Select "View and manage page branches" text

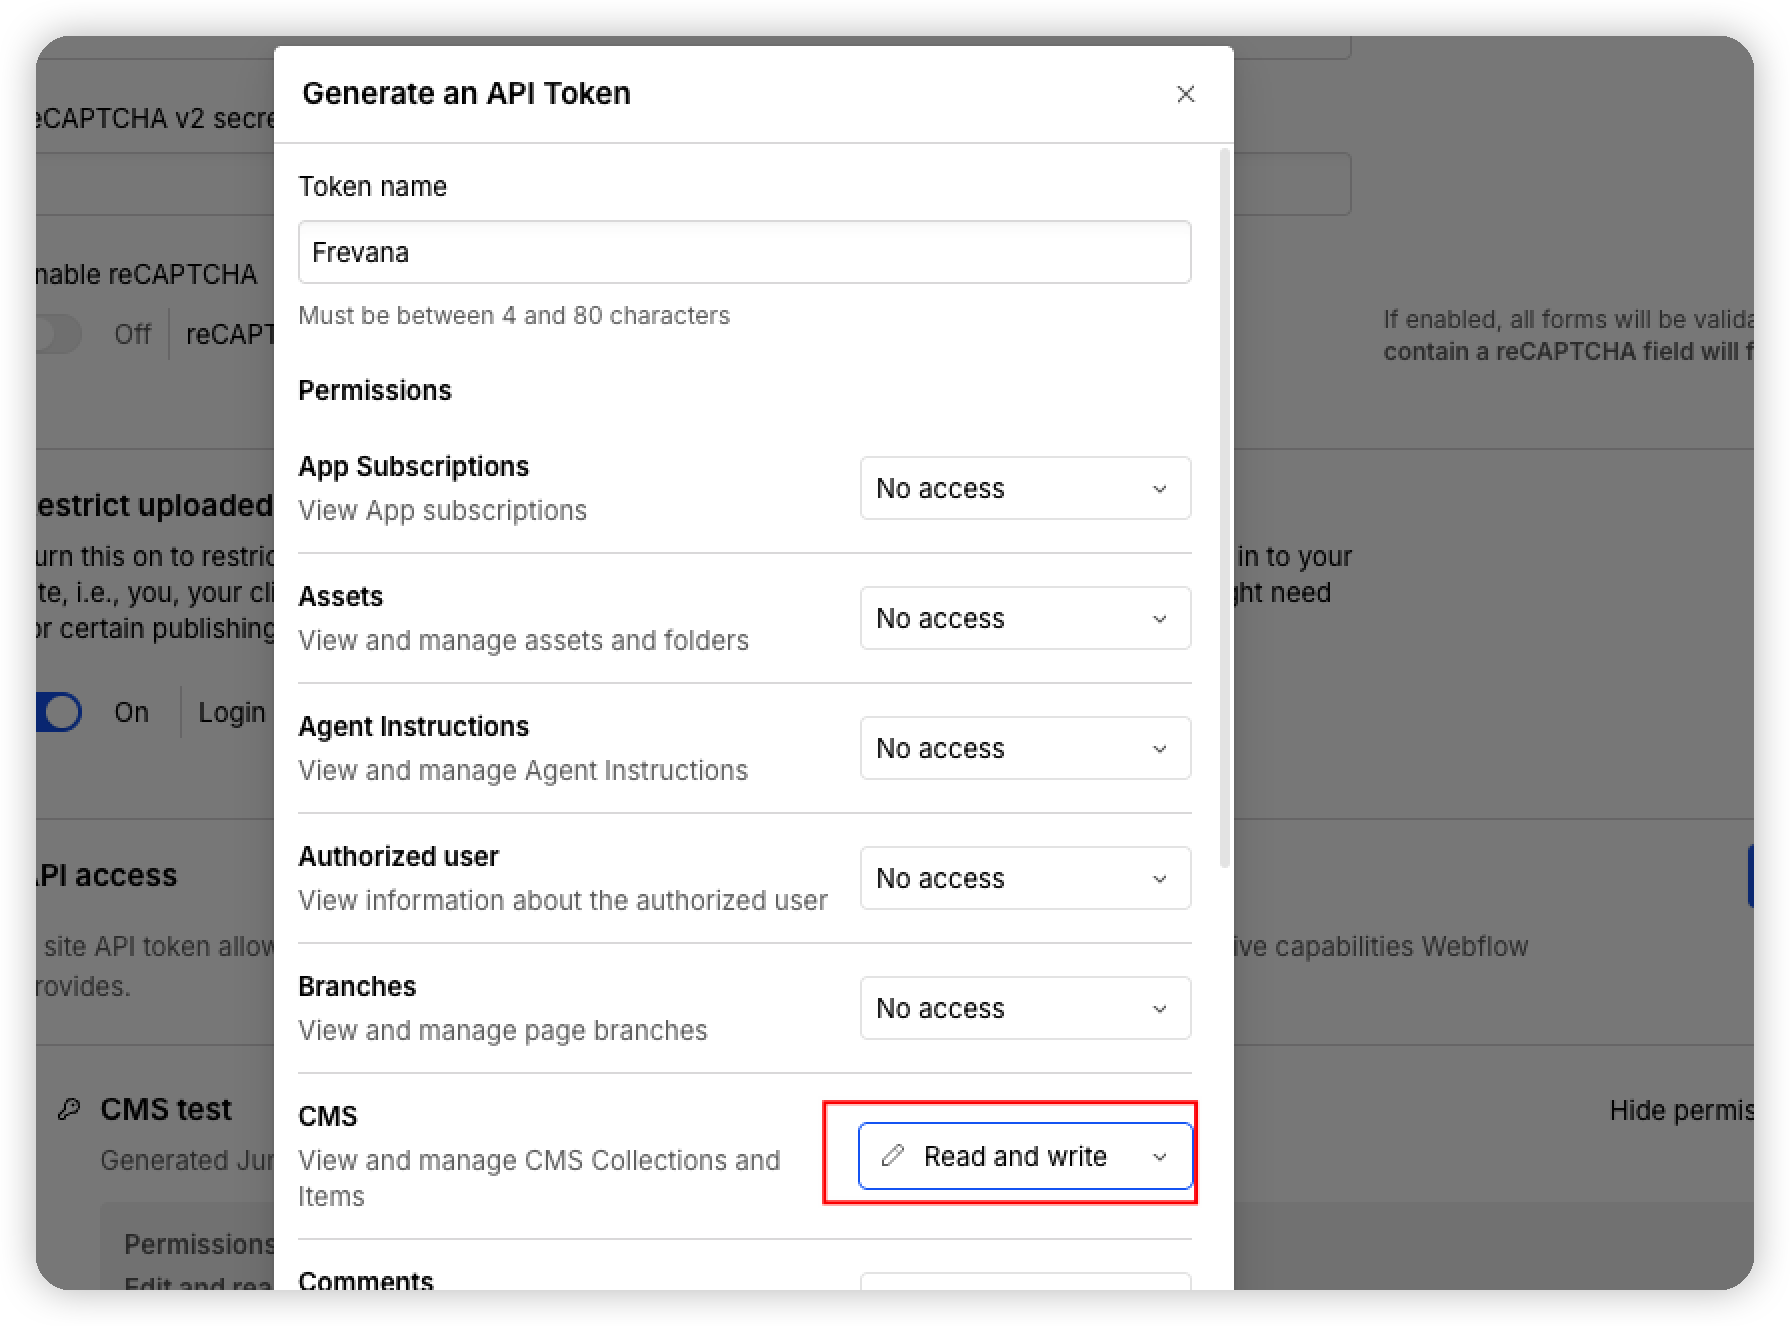503,1030
